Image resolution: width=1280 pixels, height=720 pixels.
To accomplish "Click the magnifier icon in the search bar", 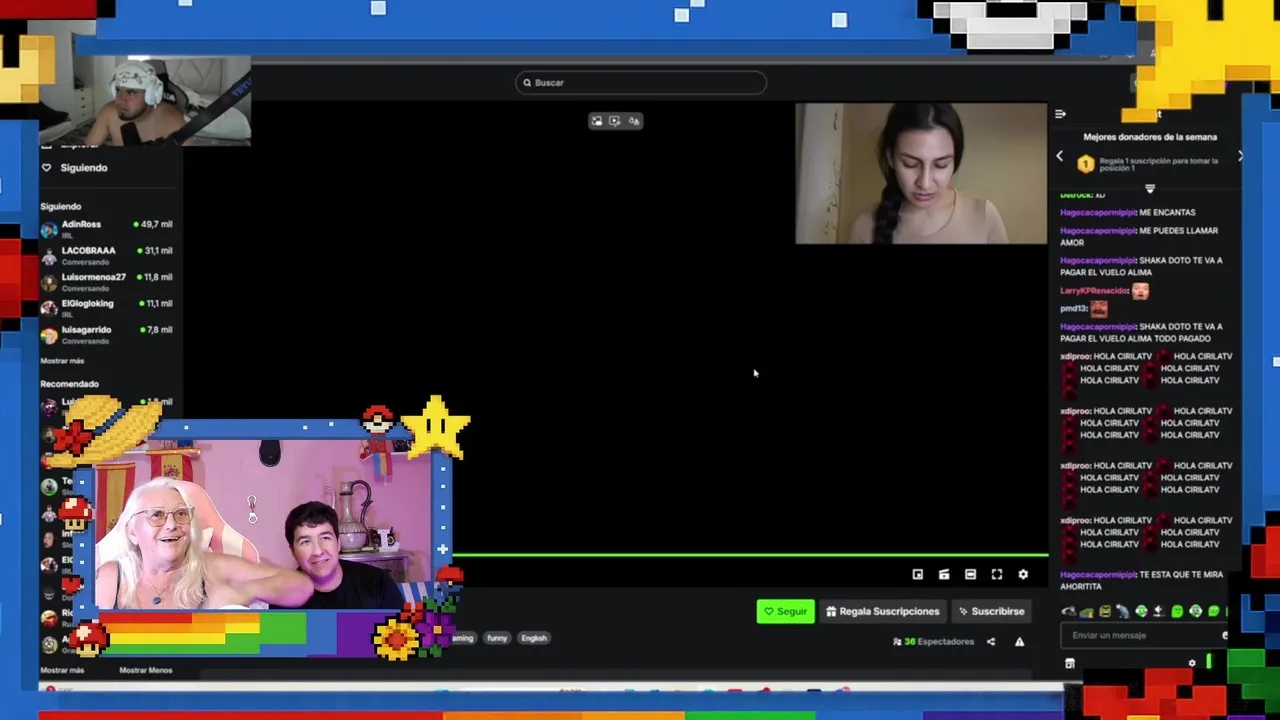I will pos(527,83).
